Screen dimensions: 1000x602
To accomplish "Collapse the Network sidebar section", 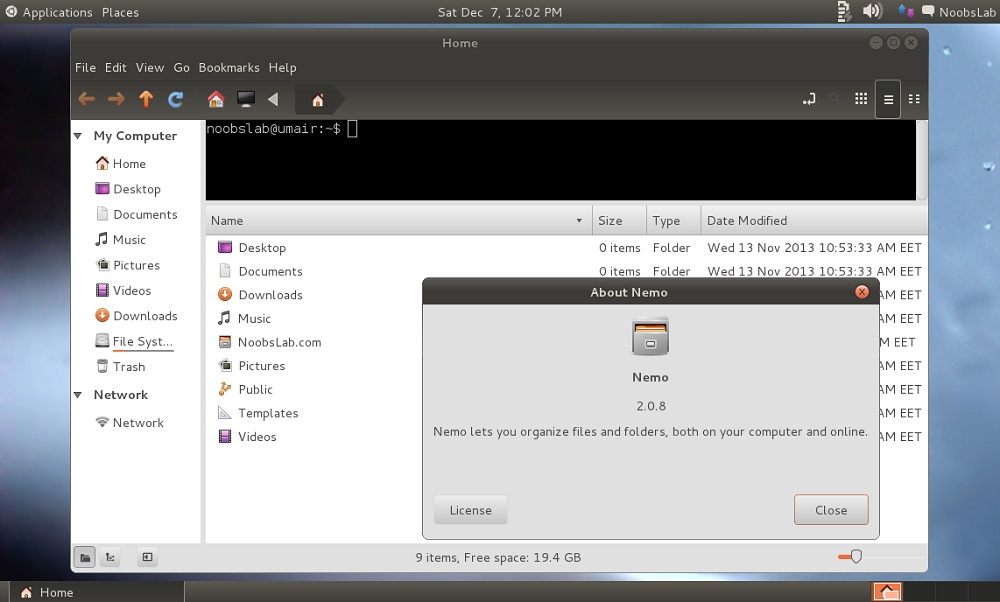I will (79, 395).
